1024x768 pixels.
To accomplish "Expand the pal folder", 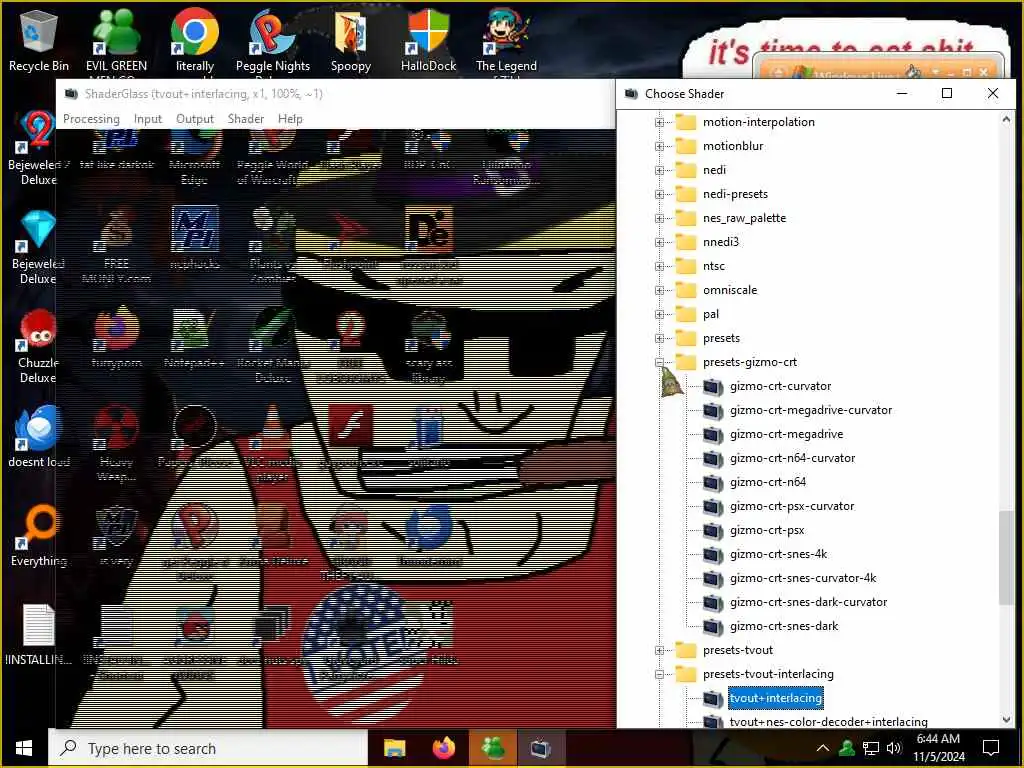I will point(659,314).
